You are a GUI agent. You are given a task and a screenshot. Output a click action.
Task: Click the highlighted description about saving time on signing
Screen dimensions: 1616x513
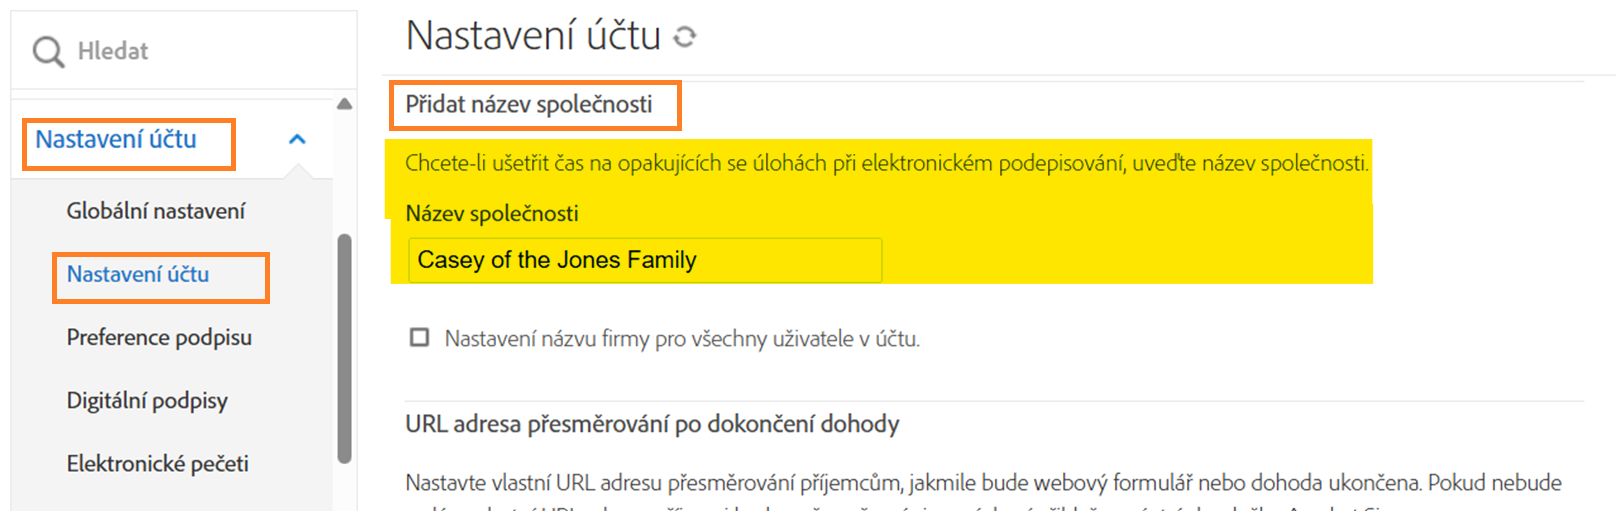coord(886,164)
